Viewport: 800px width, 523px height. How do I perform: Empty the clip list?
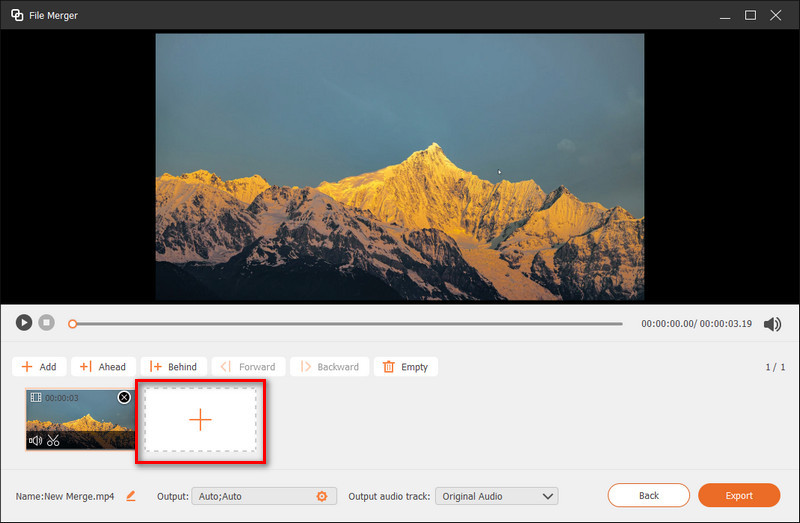click(406, 366)
